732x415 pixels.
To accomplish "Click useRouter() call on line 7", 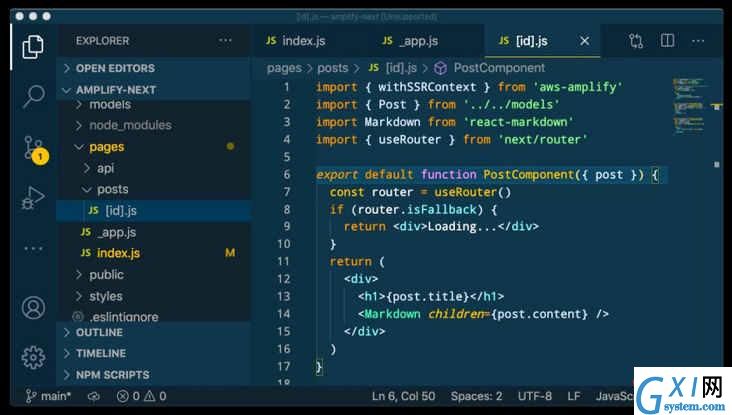I will 472,192.
